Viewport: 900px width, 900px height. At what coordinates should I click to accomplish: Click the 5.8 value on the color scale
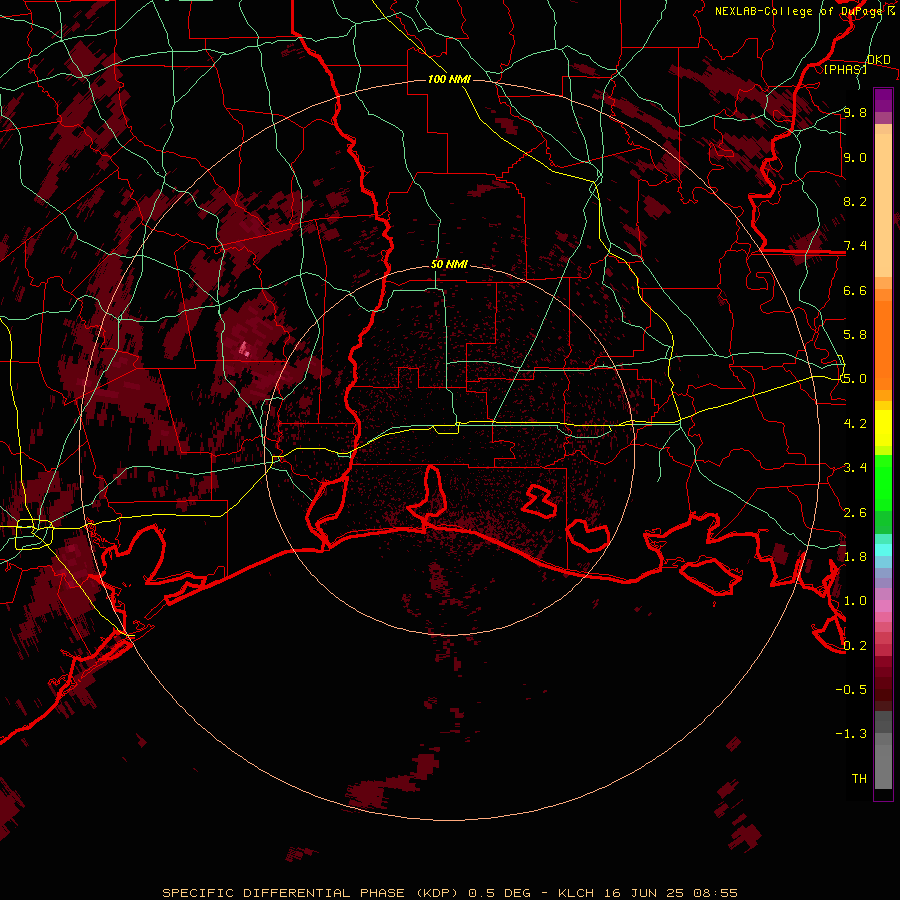coord(855,334)
